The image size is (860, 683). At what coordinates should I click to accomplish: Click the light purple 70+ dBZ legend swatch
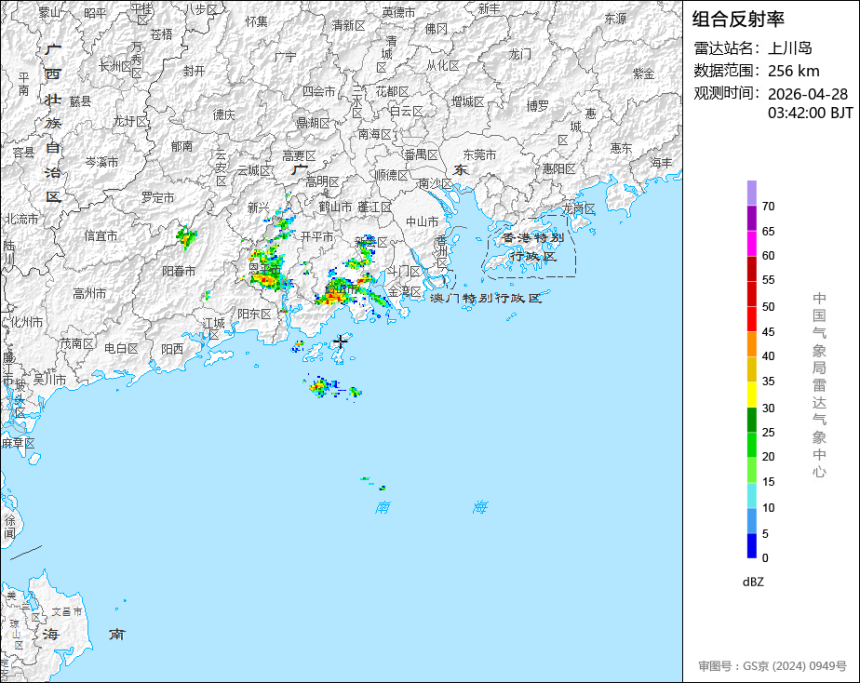click(751, 193)
